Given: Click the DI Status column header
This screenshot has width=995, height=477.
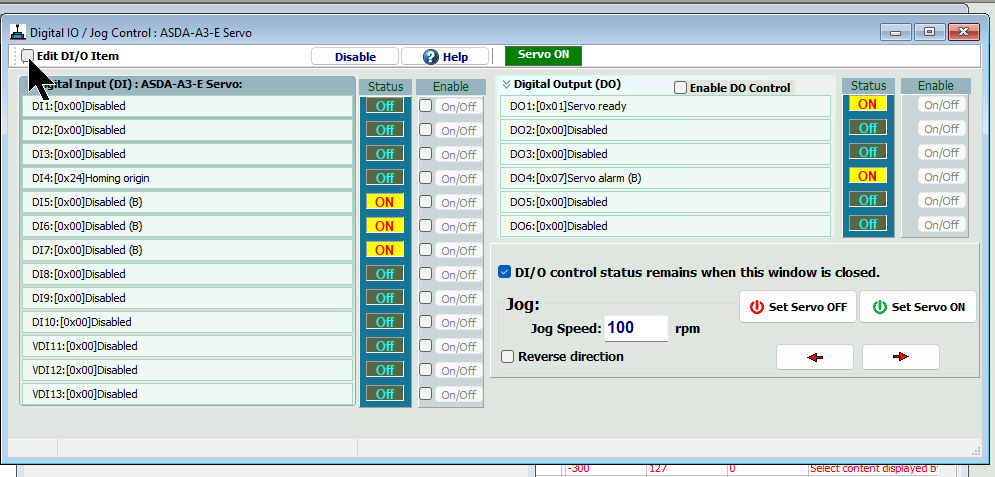Looking at the screenshot, I should tap(385, 87).
